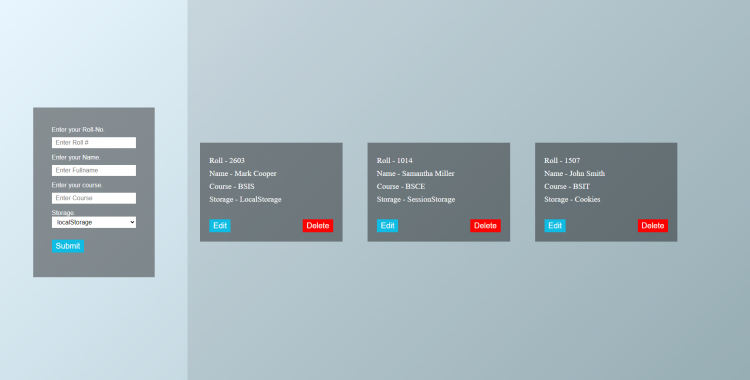Click the 'Enter your Roll-No.' label

pyautogui.click(x=78, y=130)
